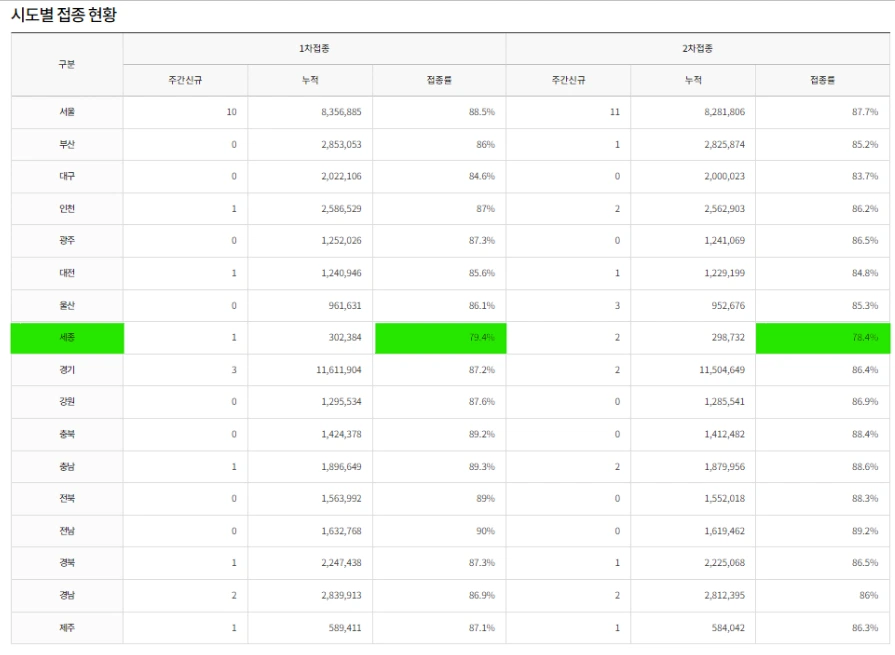Click the 경기 row label

67,370
